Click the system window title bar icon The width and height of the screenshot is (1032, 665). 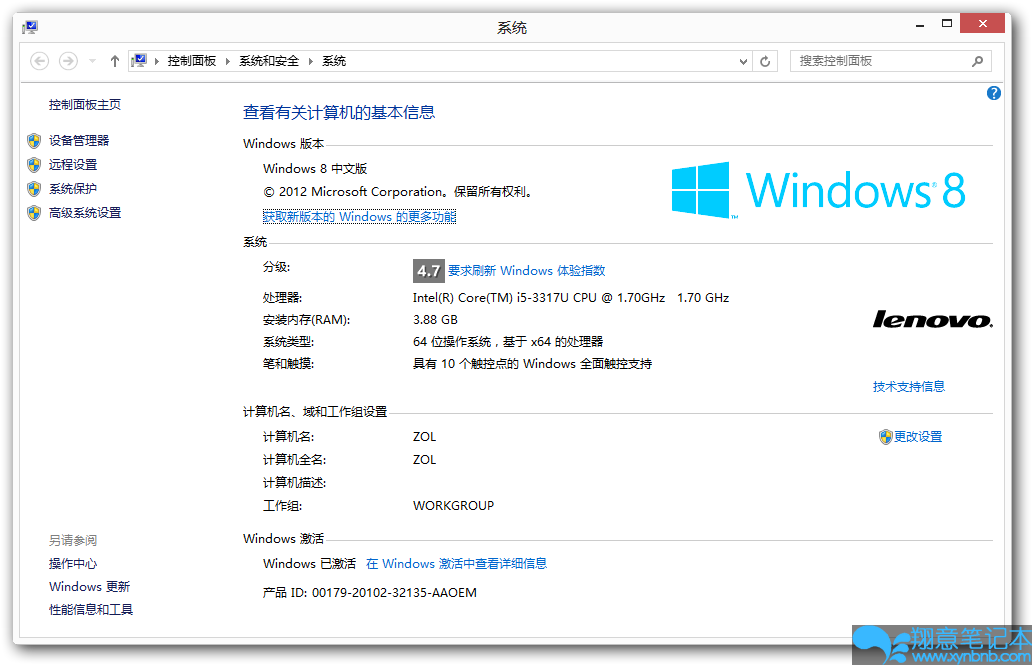[30, 27]
